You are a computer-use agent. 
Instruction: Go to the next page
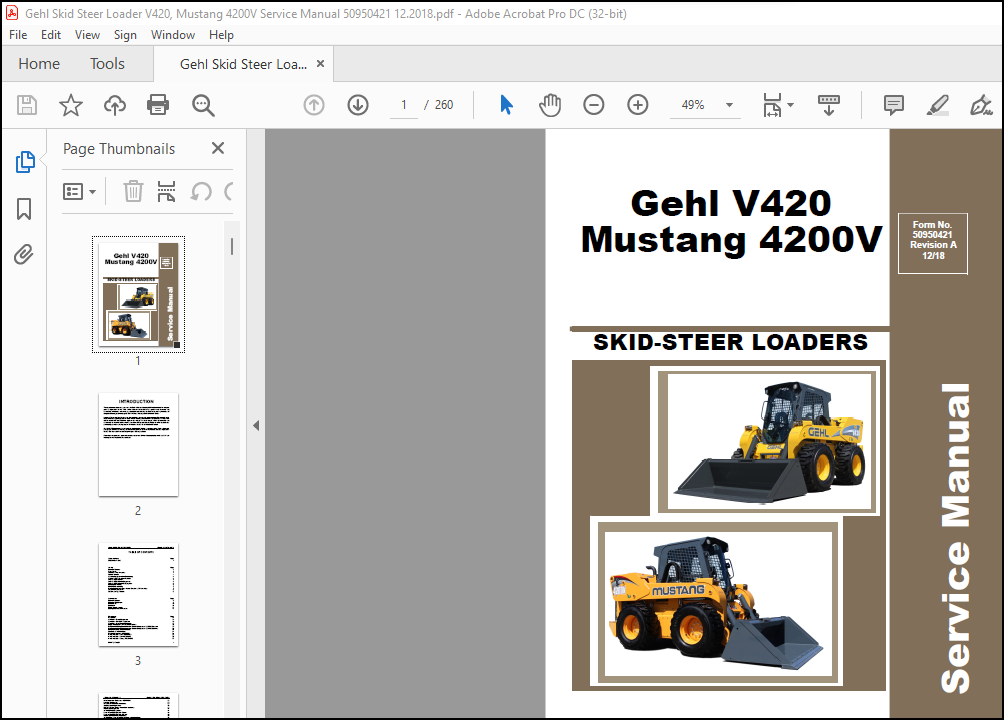coord(358,104)
